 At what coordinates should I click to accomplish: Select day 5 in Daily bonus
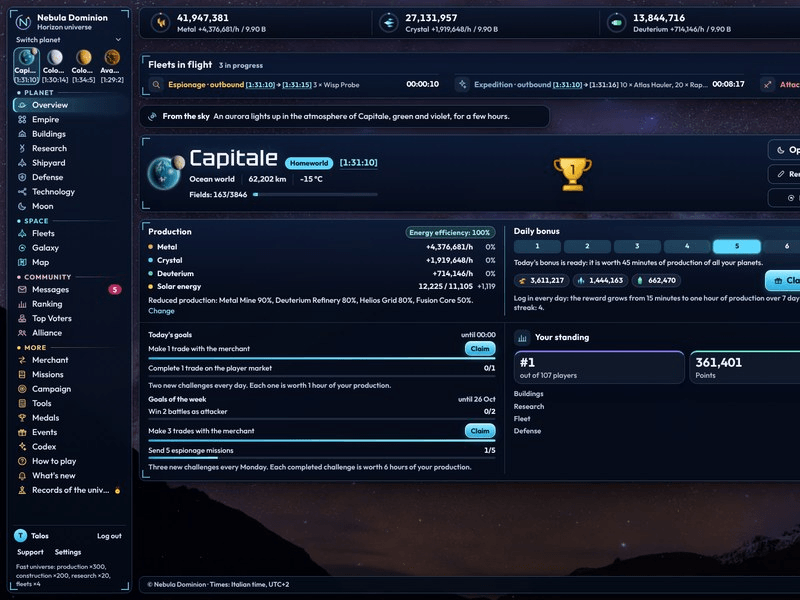tap(737, 246)
